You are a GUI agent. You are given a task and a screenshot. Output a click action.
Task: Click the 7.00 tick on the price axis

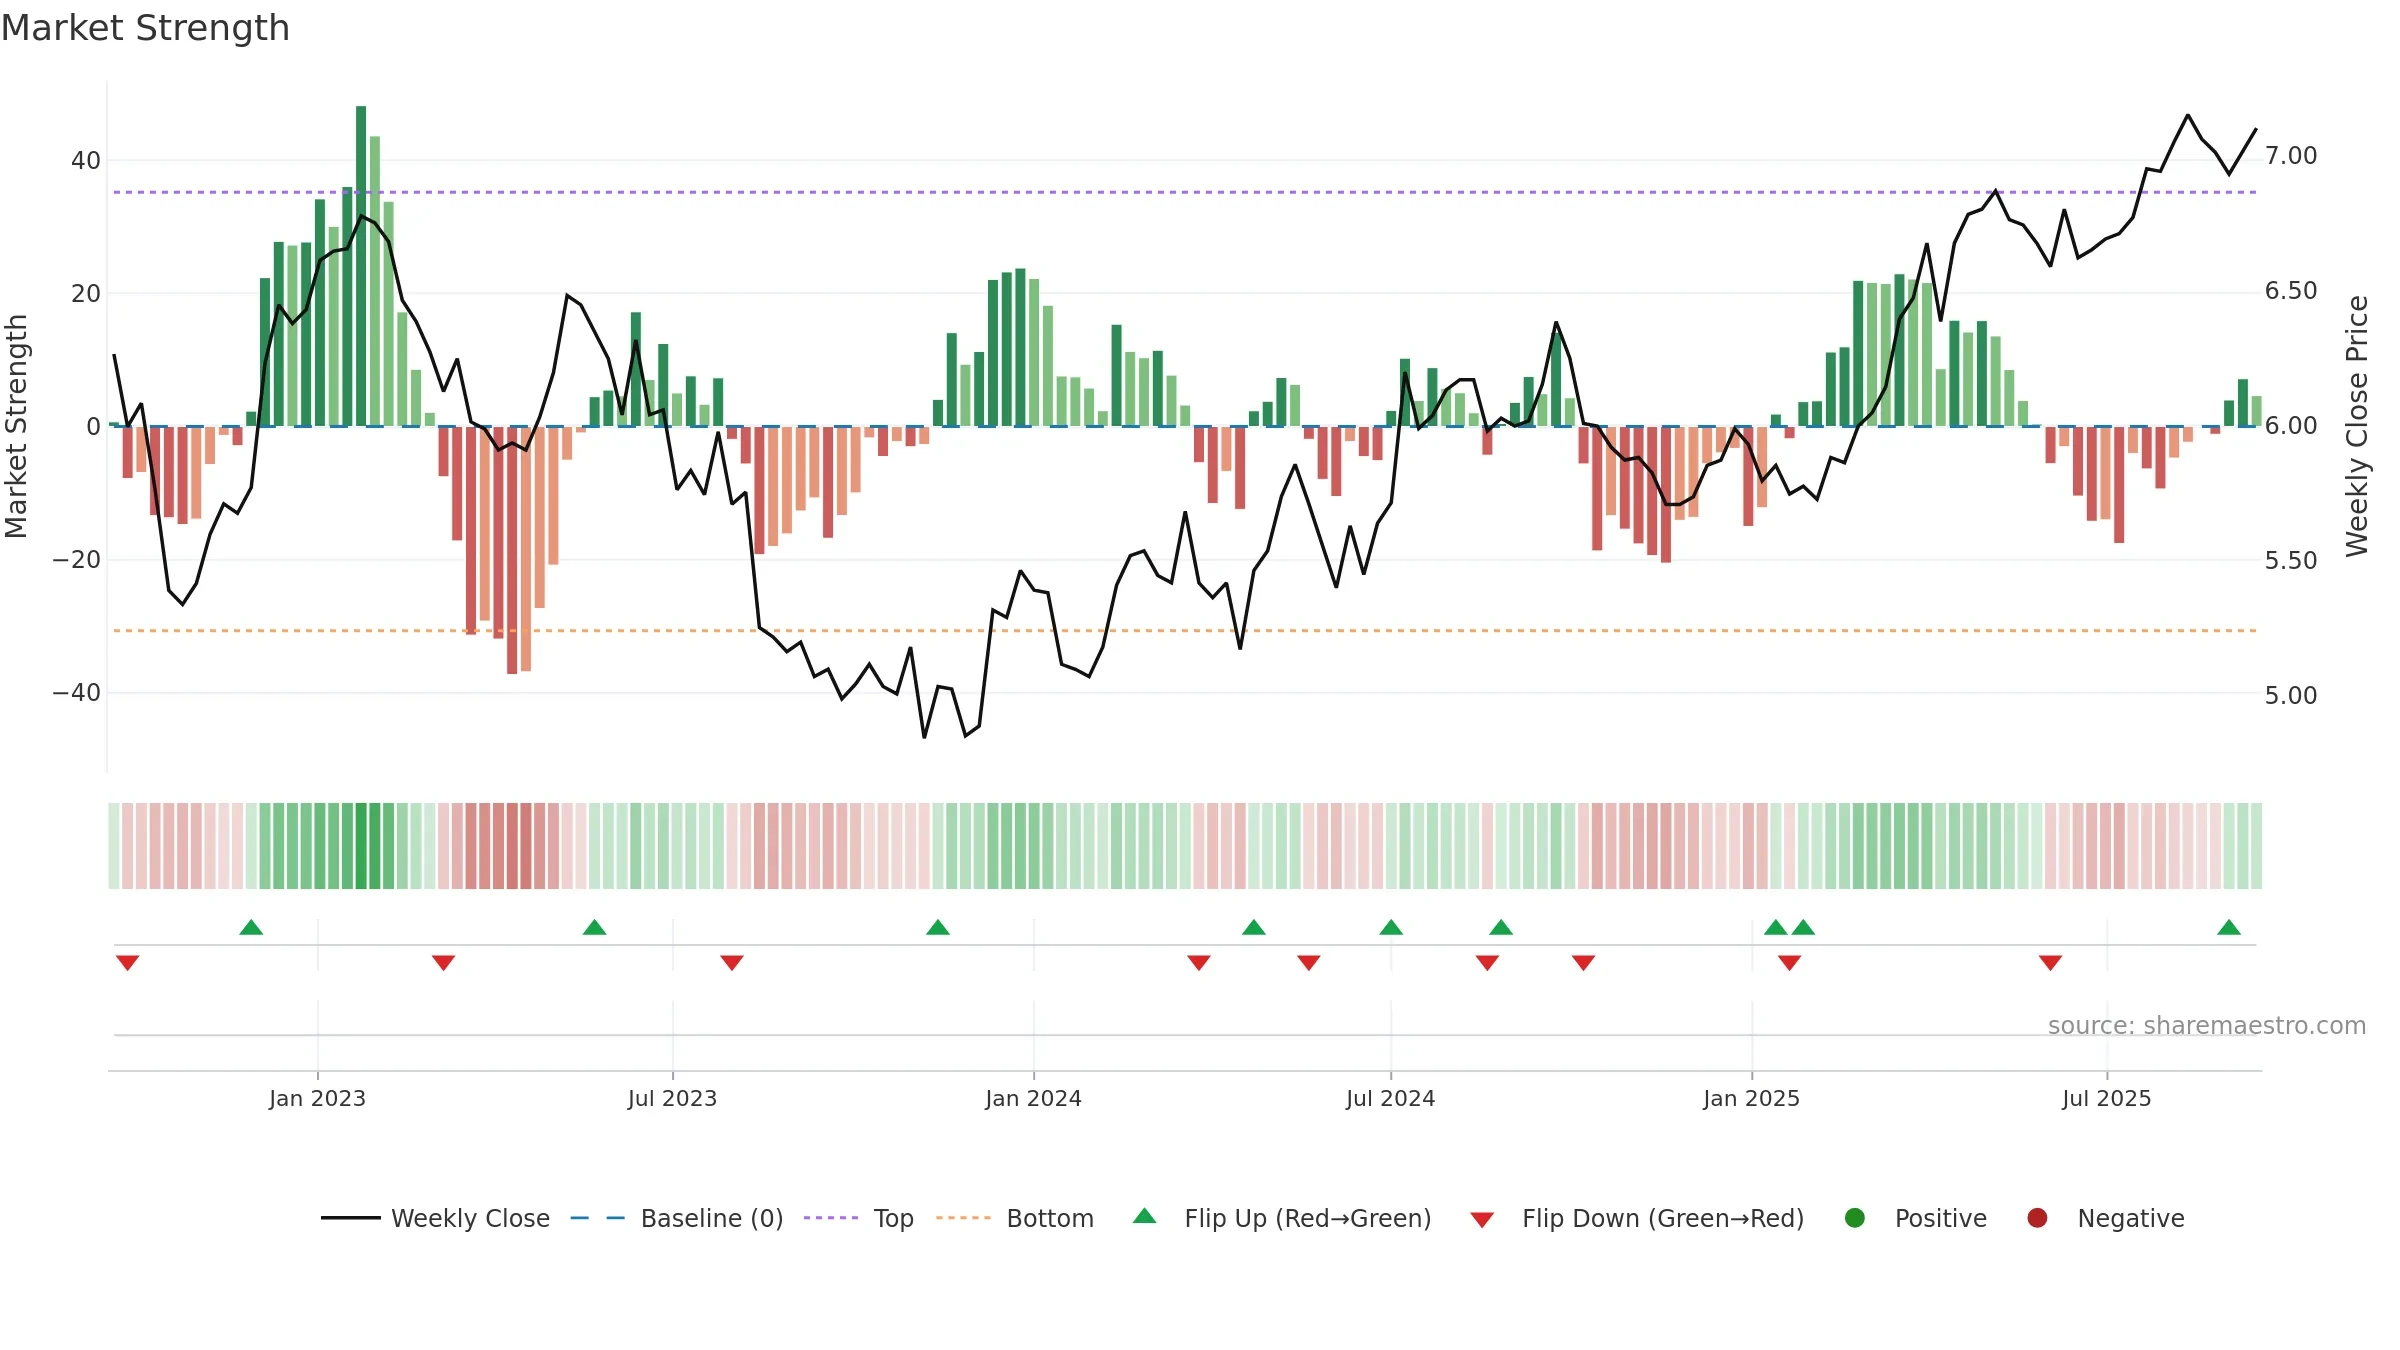click(2291, 156)
